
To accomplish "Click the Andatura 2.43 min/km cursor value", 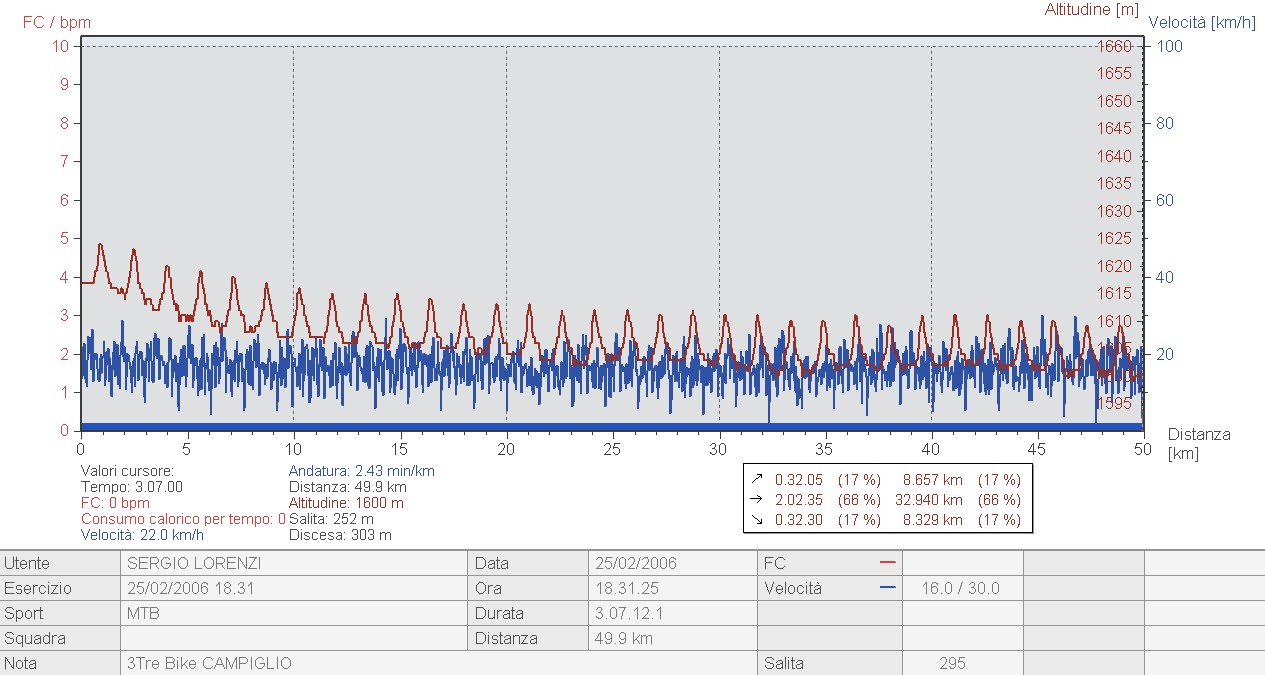I will tap(361, 471).
